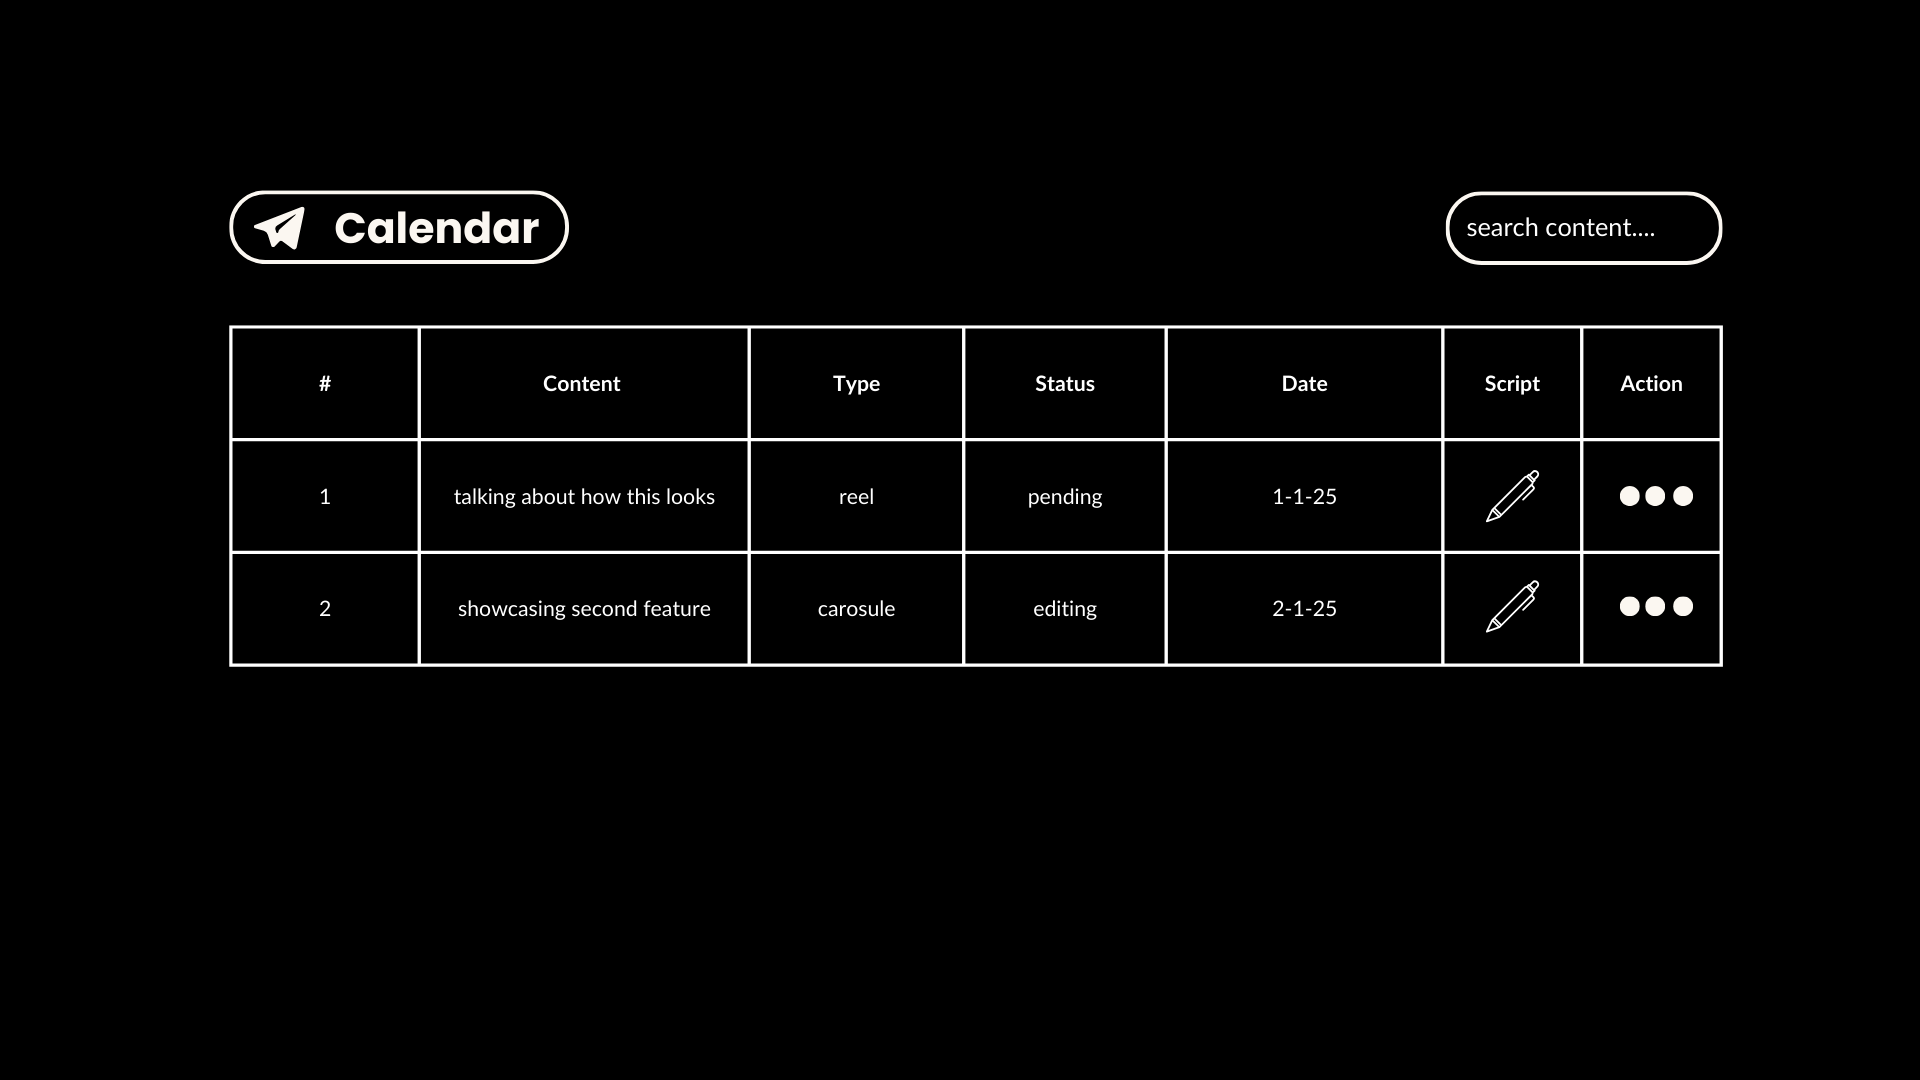Click the Content column header to sort
This screenshot has height=1080, width=1920.
[x=582, y=382]
